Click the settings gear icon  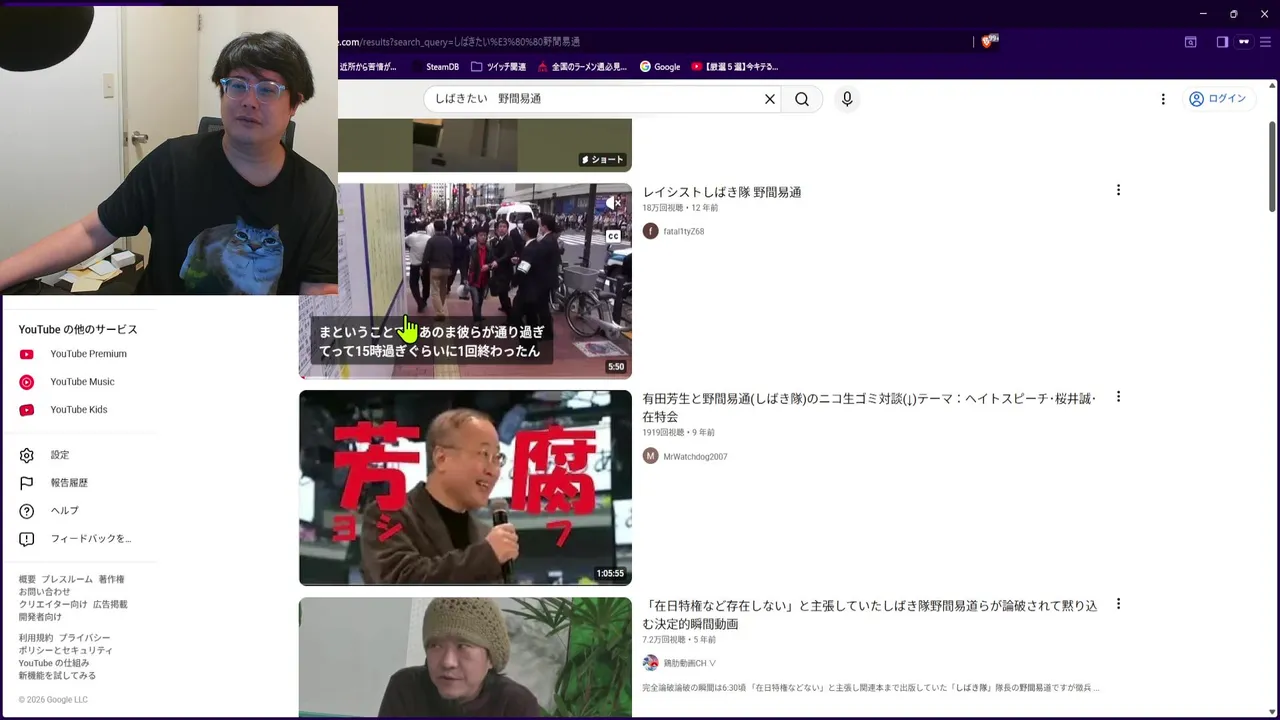pyautogui.click(x=27, y=455)
